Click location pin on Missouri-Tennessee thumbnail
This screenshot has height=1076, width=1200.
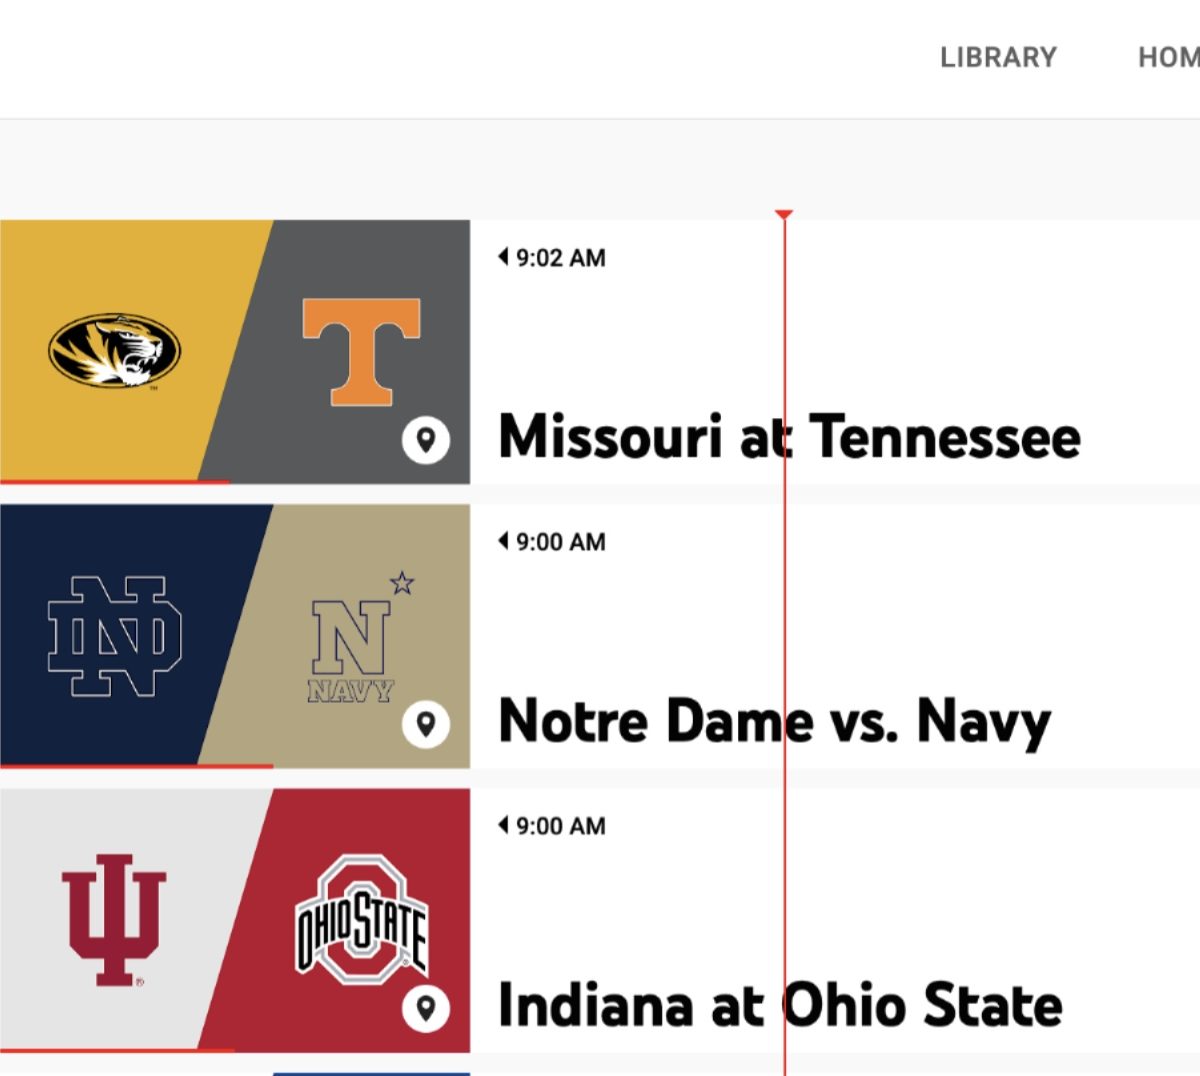click(x=426, y=440)
